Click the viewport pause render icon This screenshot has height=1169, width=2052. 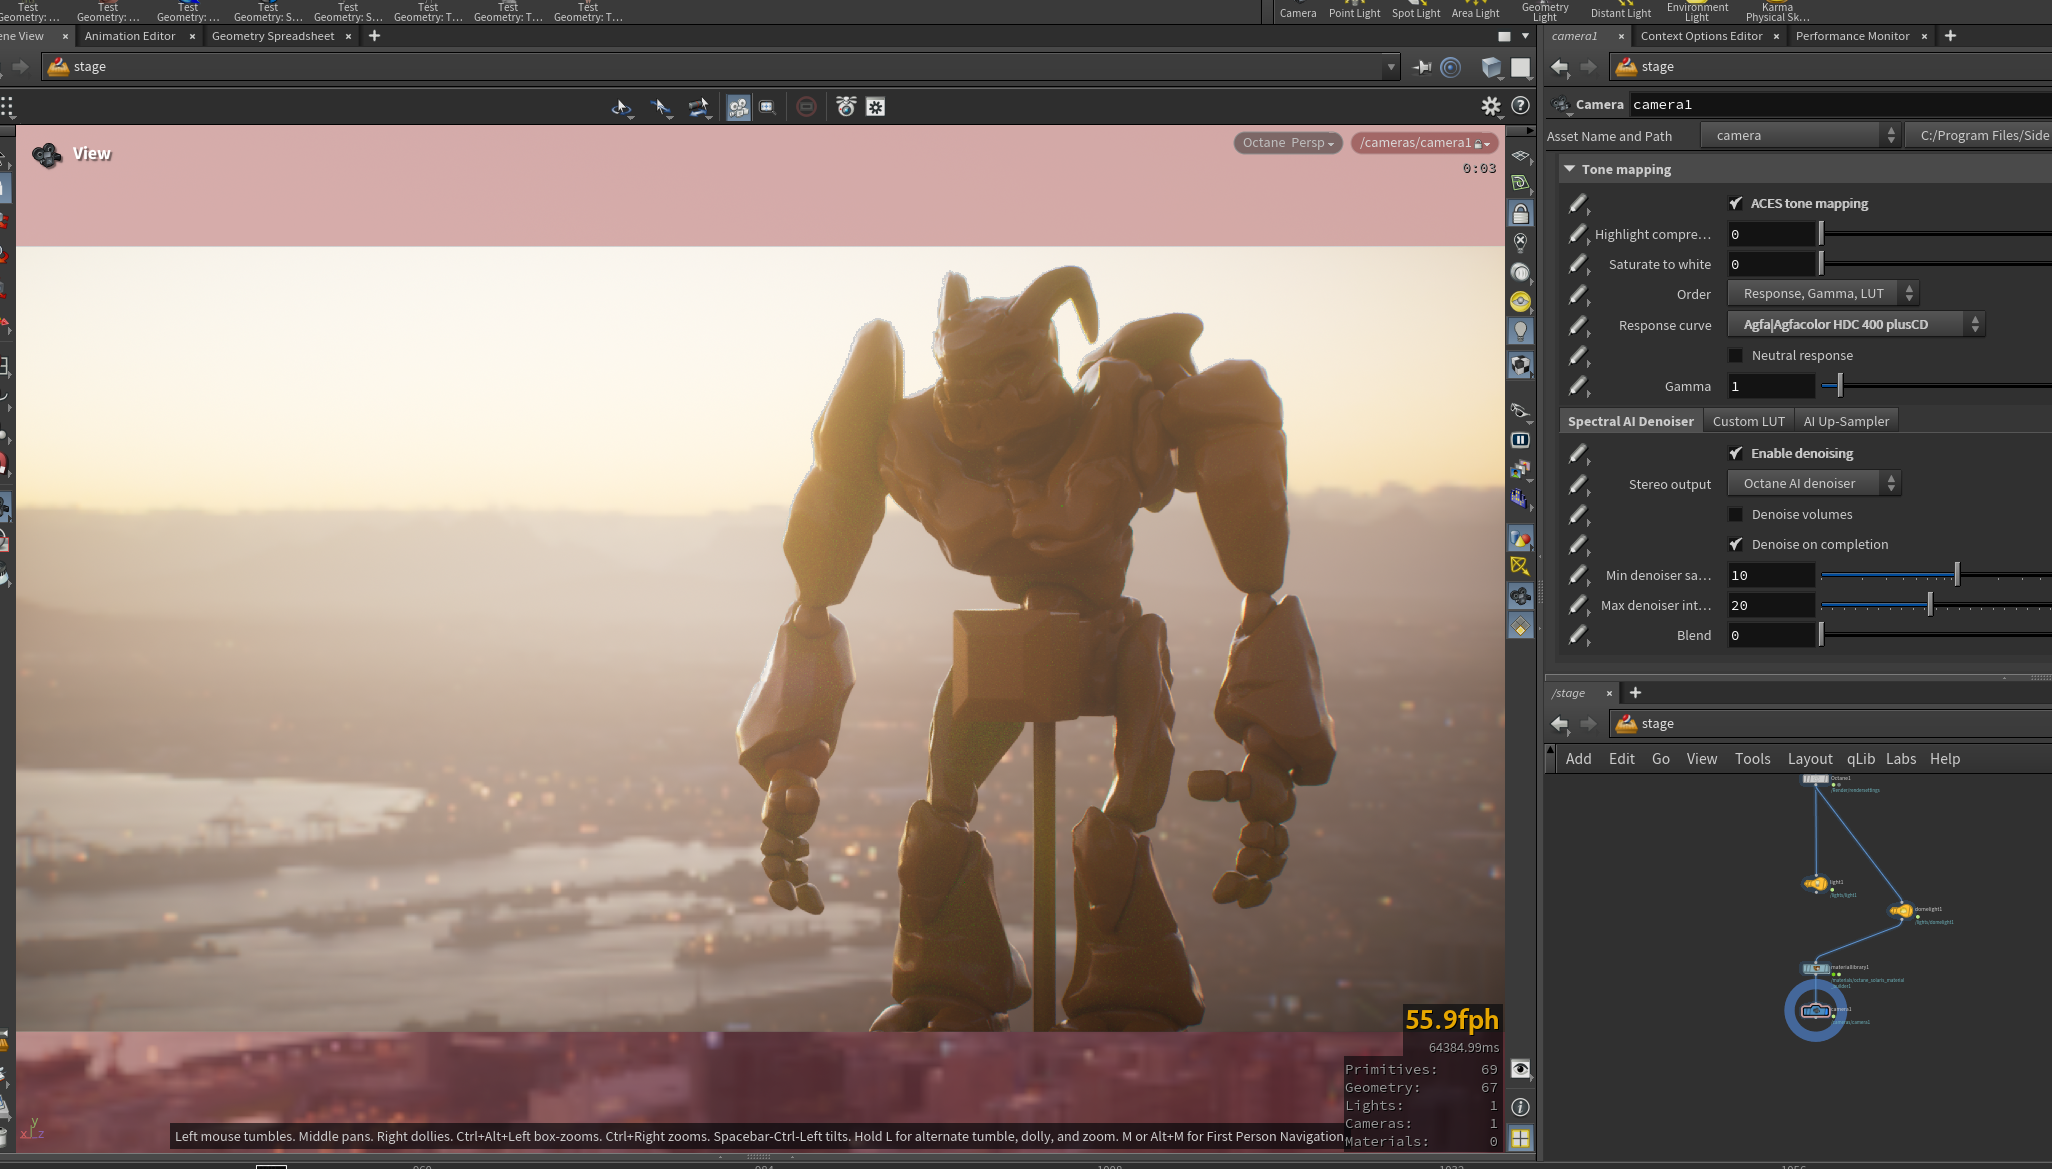point(1520,440)
